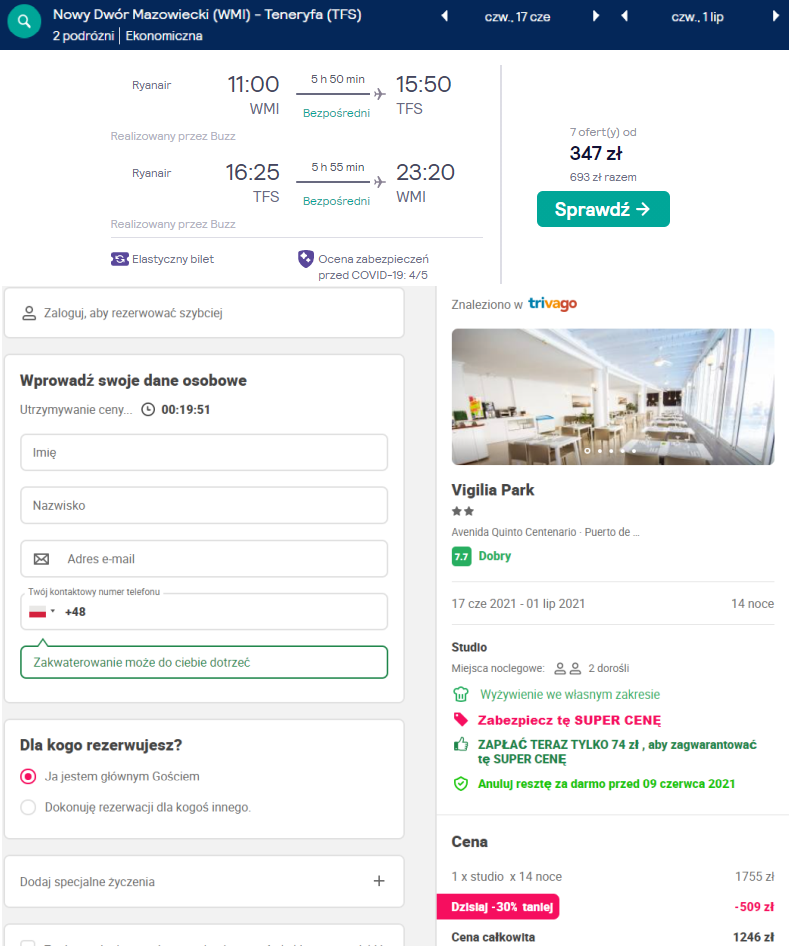Expand Dodaj specjalne życzenia with plus
The width and height of the screenshot is (789, 946).
(x=379, y=881)
